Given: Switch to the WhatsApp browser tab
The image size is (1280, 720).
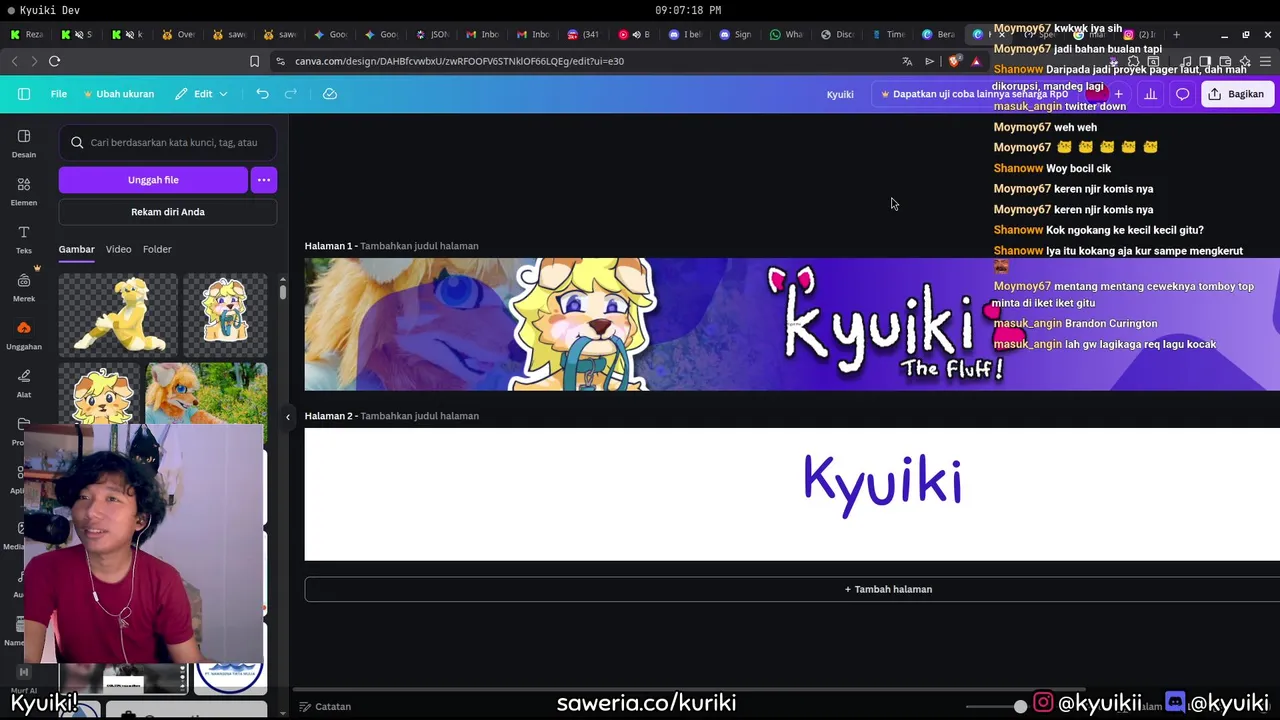Looking at the screenshot, I should pyautogui.click(x=786, y=34).
